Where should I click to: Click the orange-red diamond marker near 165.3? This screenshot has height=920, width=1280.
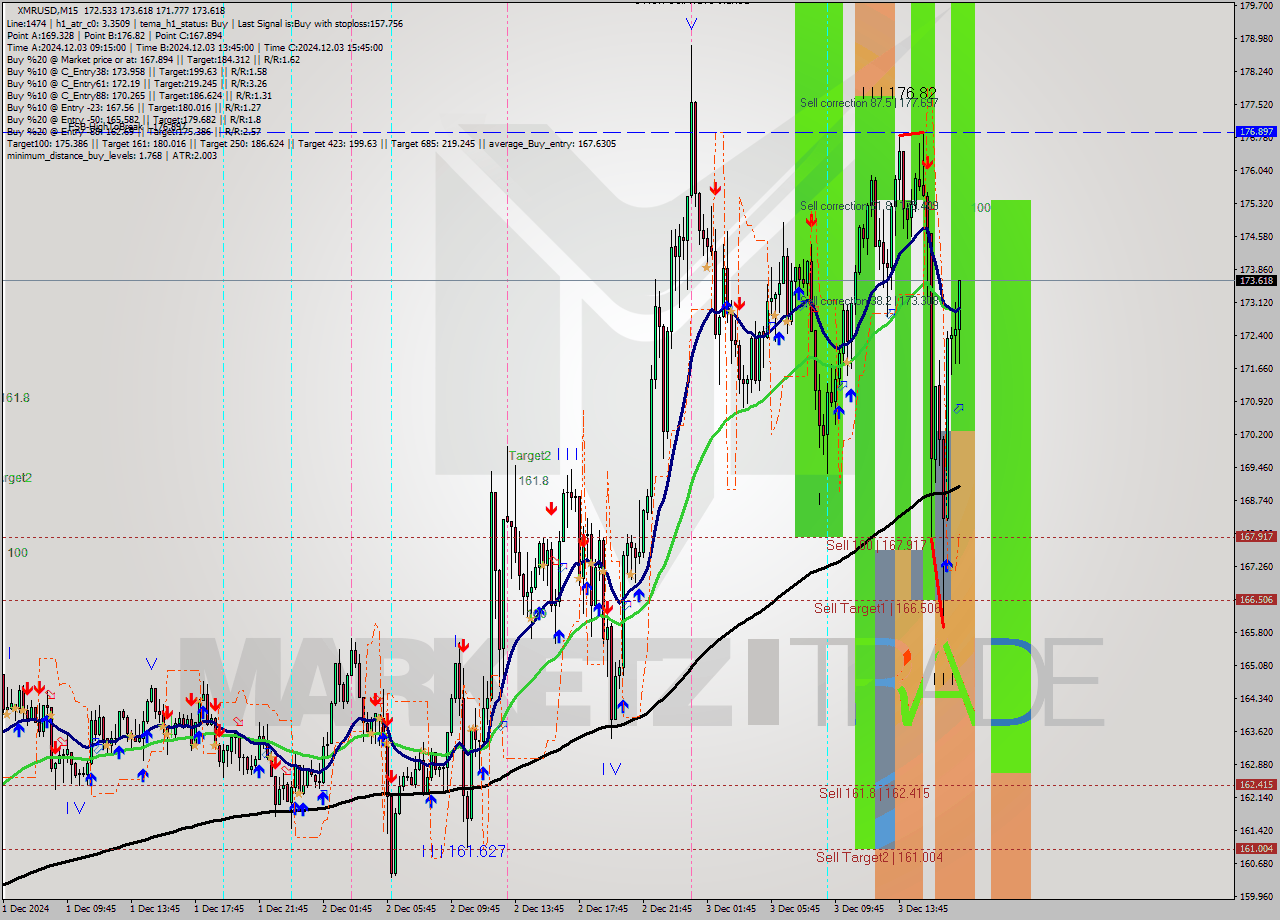(x=907, y=657)
